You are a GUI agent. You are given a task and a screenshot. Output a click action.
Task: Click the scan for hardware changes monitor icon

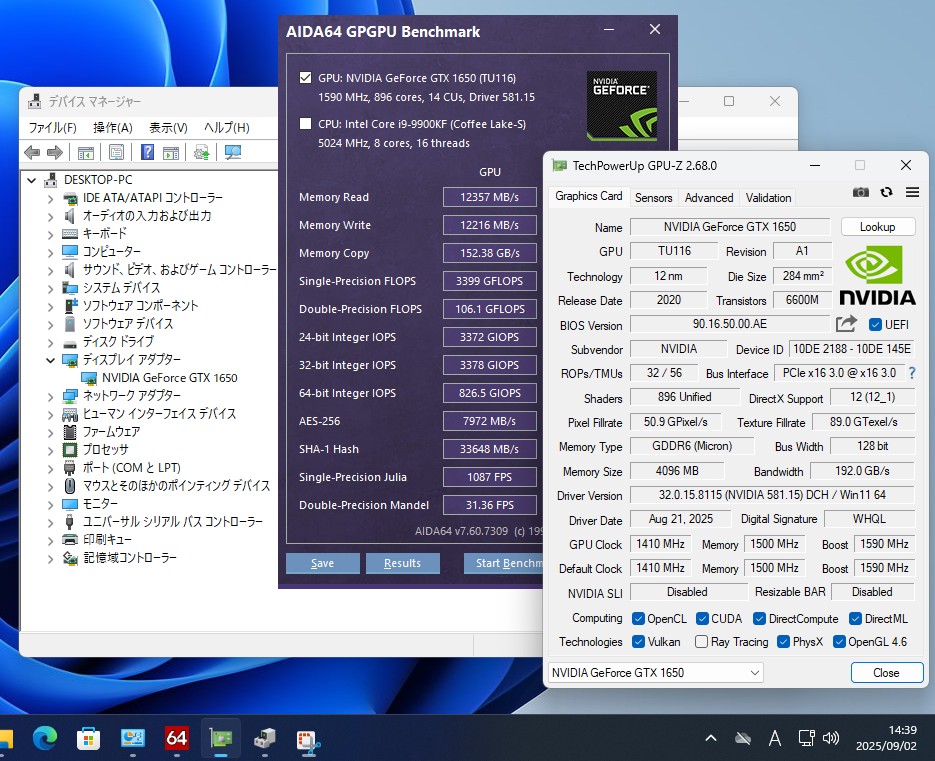click(x=233, y=153)
